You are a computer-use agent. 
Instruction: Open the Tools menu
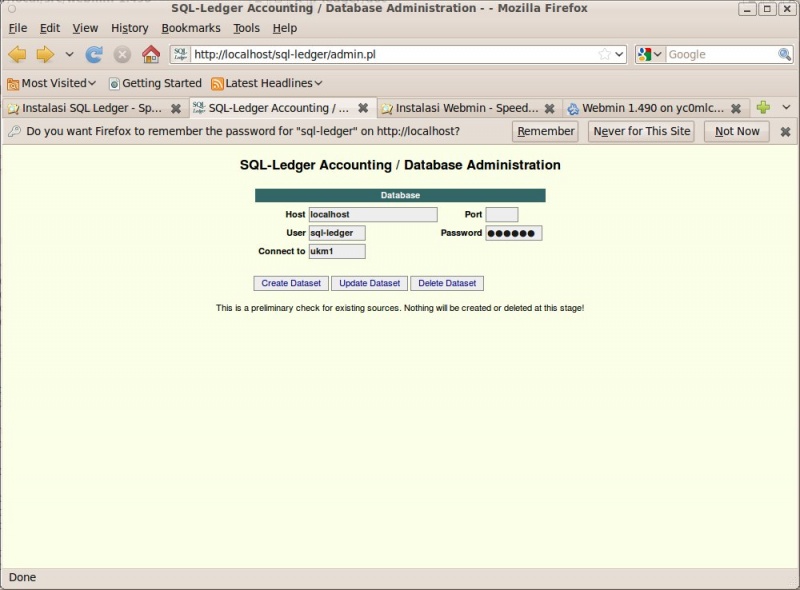(246, 28)
